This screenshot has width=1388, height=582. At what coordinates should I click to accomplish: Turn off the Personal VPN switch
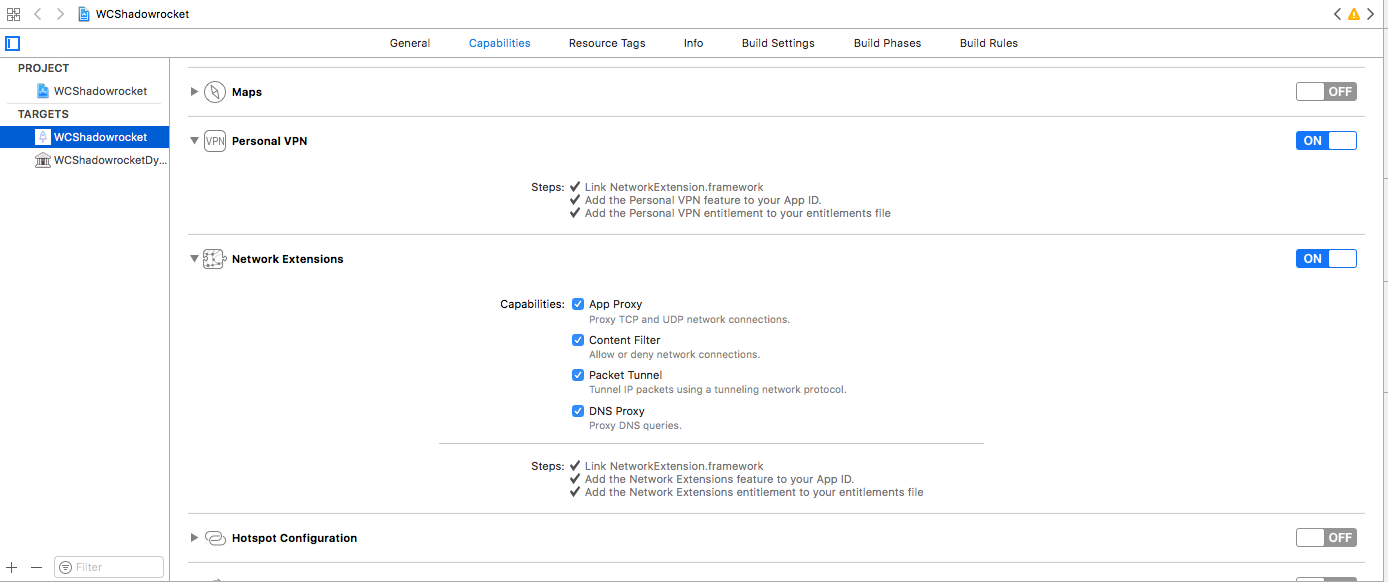(1326, 141)
